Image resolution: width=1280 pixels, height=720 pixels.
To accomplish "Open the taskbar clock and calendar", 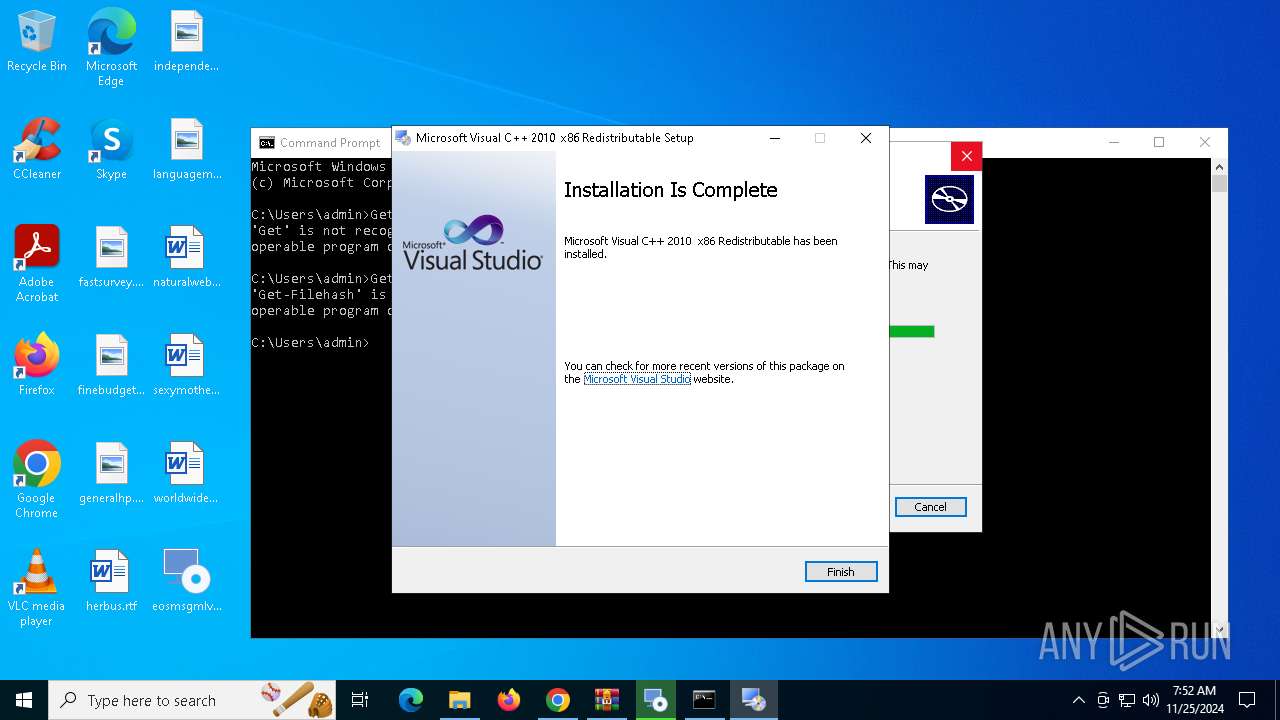I will (x=1194, y=700).
